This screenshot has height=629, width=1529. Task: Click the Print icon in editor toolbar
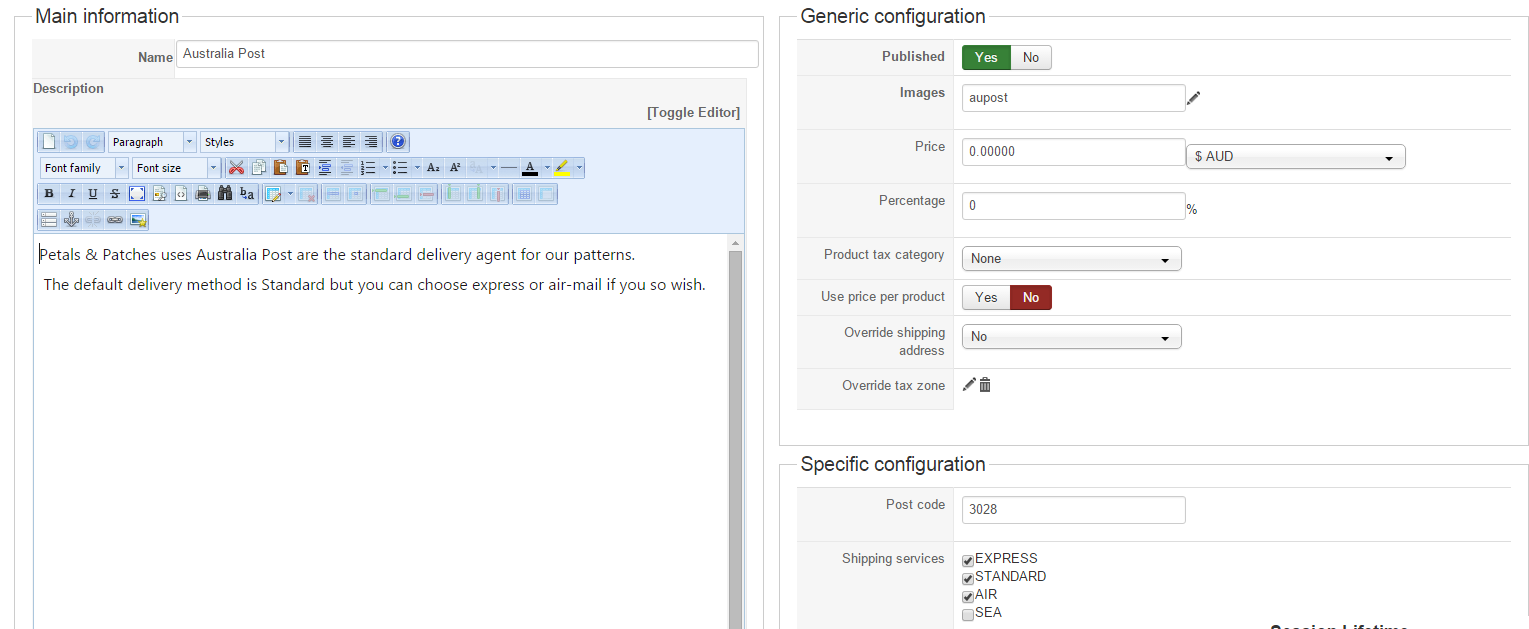coord(203,194)
